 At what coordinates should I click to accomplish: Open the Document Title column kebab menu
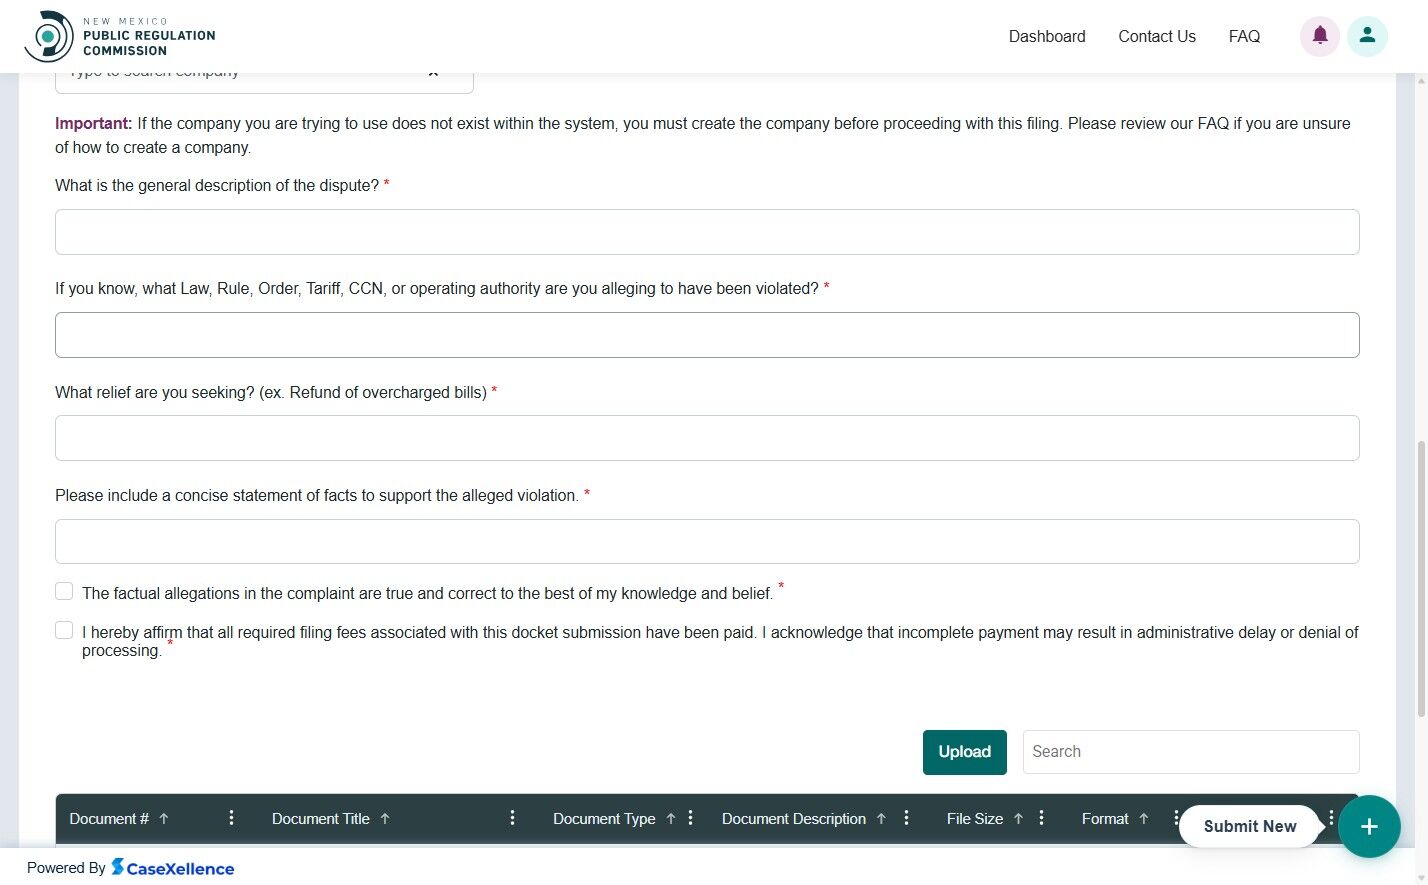click(x=512, y=818)
